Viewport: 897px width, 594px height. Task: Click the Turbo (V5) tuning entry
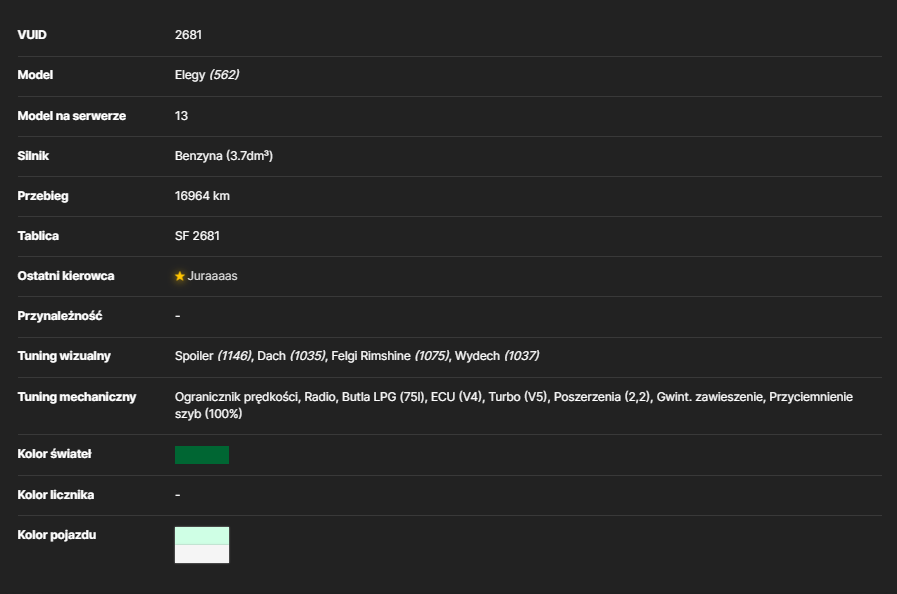518,397
